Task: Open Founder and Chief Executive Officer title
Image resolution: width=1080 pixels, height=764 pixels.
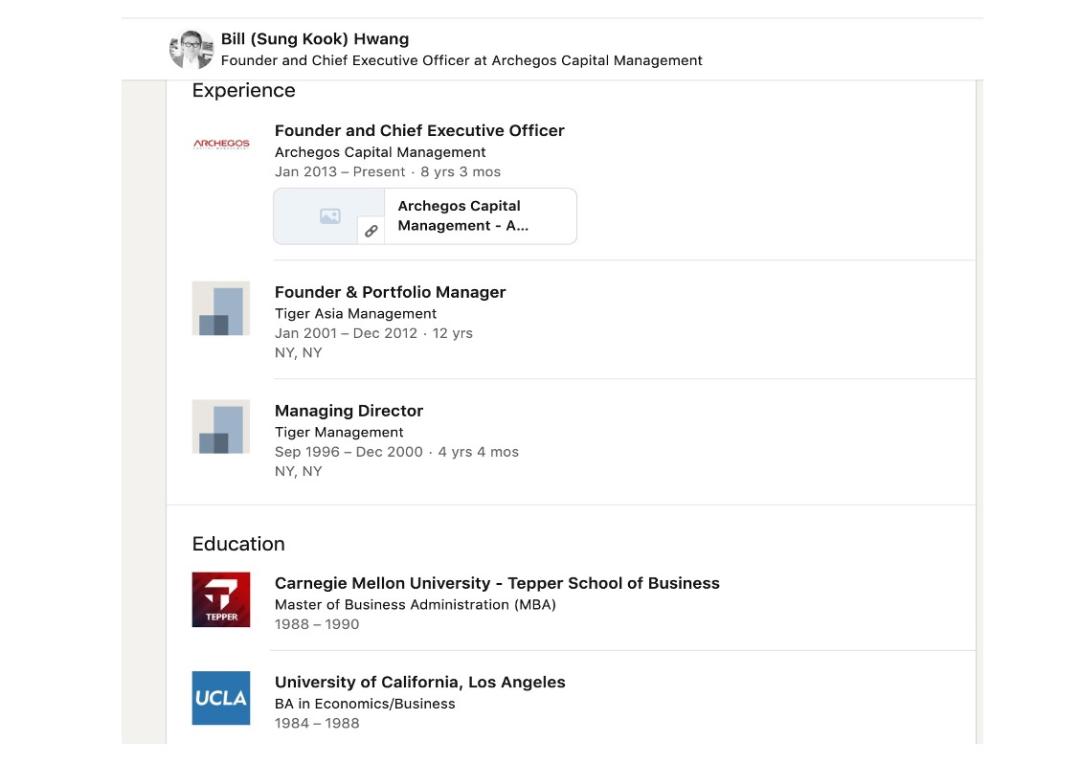Action: (419, 130)
